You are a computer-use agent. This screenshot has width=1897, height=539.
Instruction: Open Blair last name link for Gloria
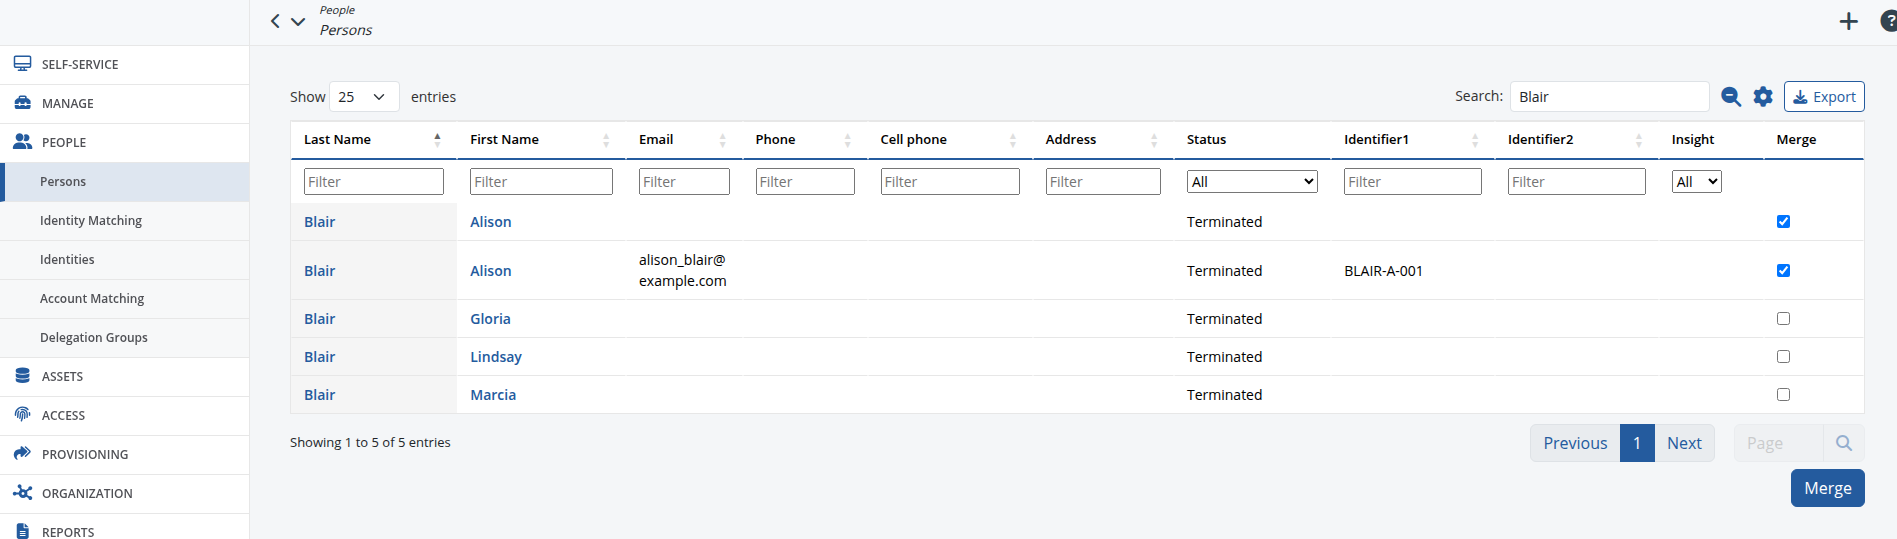pyautogui.click(x=319, y=319)
